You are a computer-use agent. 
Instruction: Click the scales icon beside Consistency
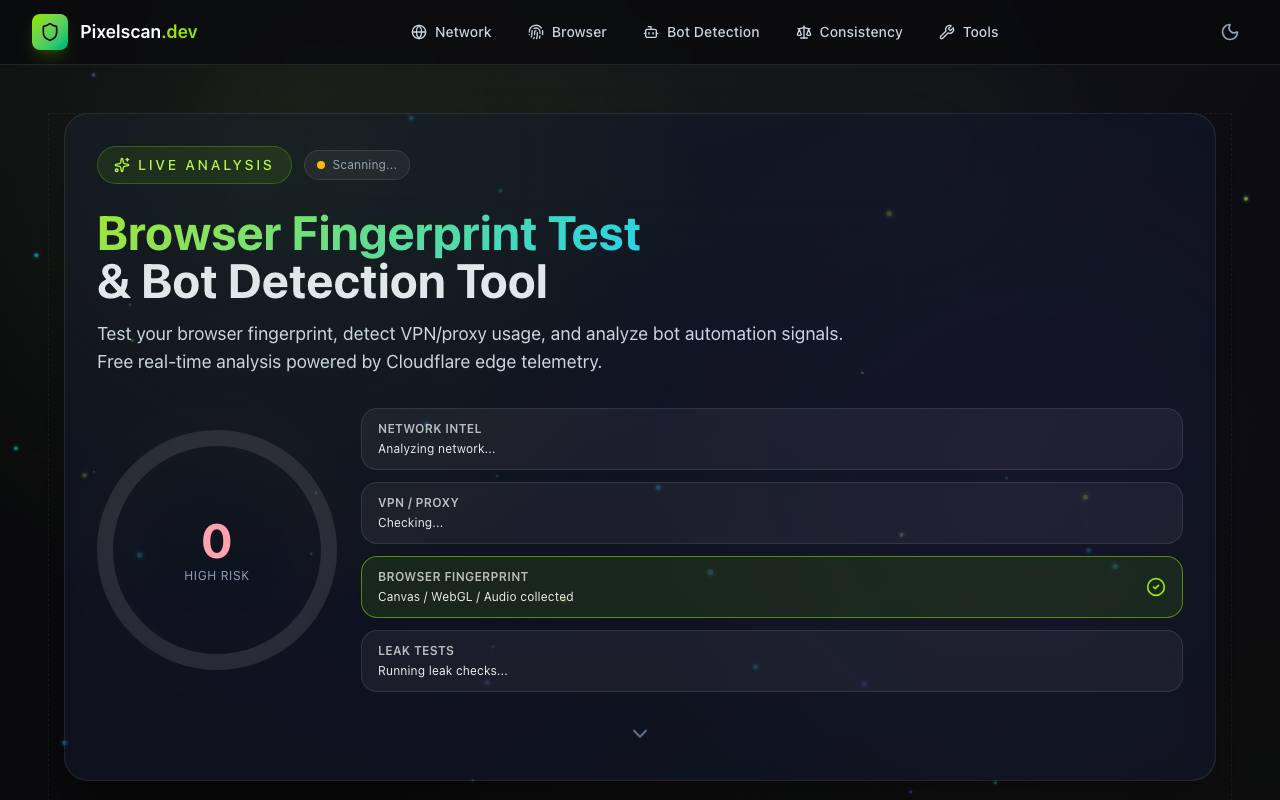pyautogui.click(x=804, y=32)
